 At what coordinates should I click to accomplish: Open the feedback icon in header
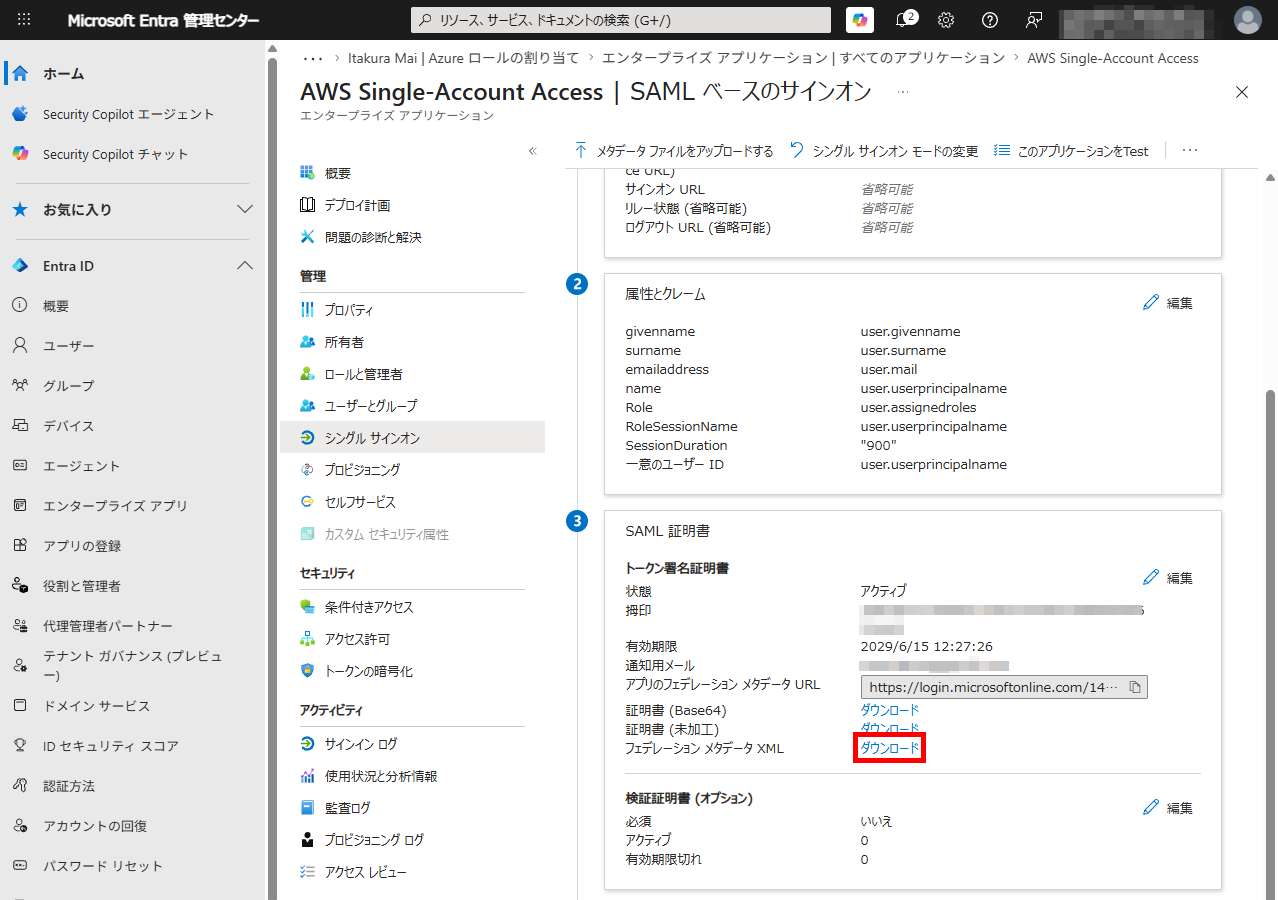pyautogui.click(x=1034, y=20)
